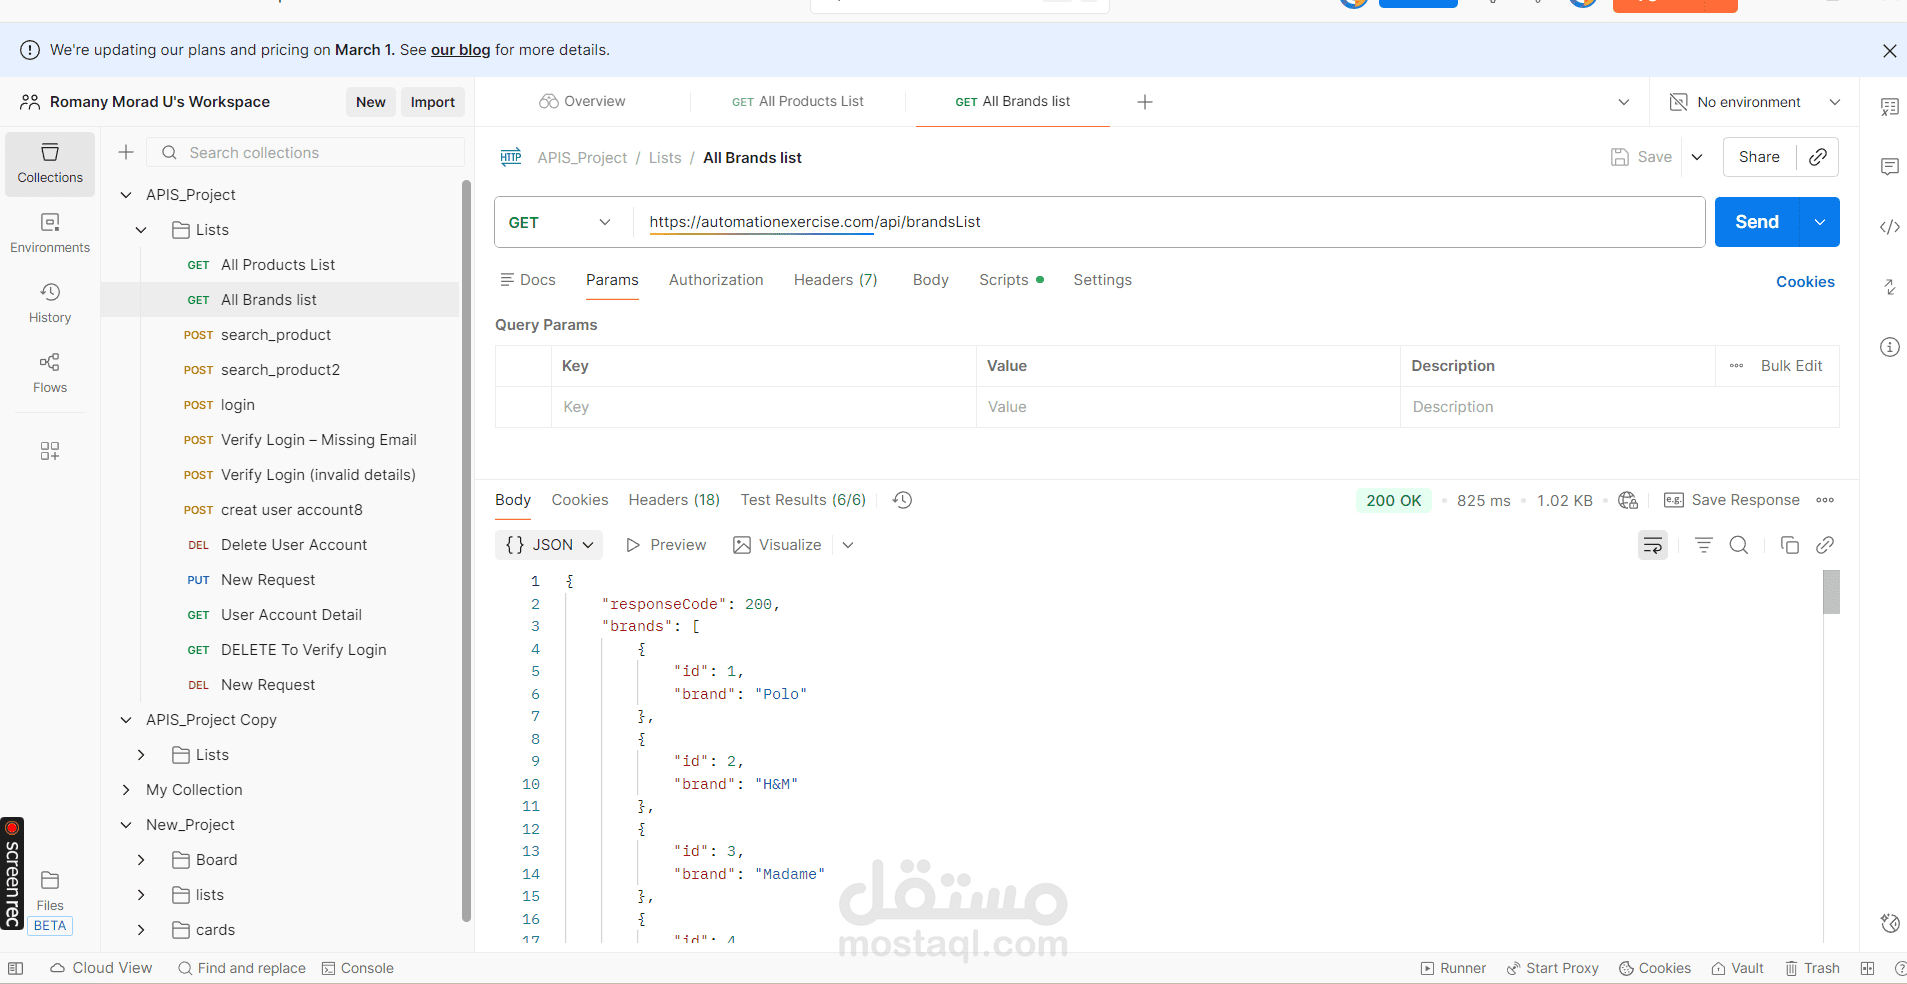Expand the Board folder chevron
This screenshot has height=984, width=1907.
(141, 860)
